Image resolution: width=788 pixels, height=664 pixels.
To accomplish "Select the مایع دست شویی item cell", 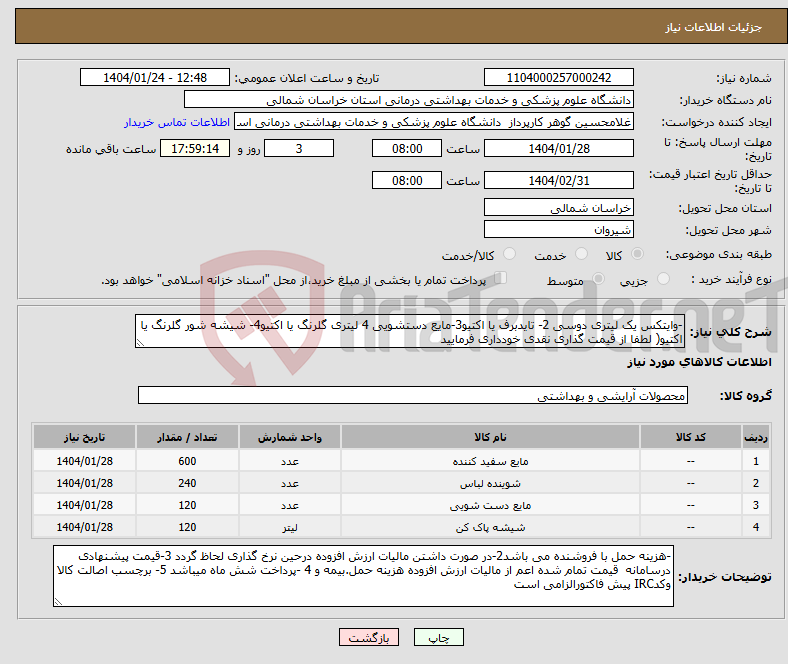I will click(490, 505).
